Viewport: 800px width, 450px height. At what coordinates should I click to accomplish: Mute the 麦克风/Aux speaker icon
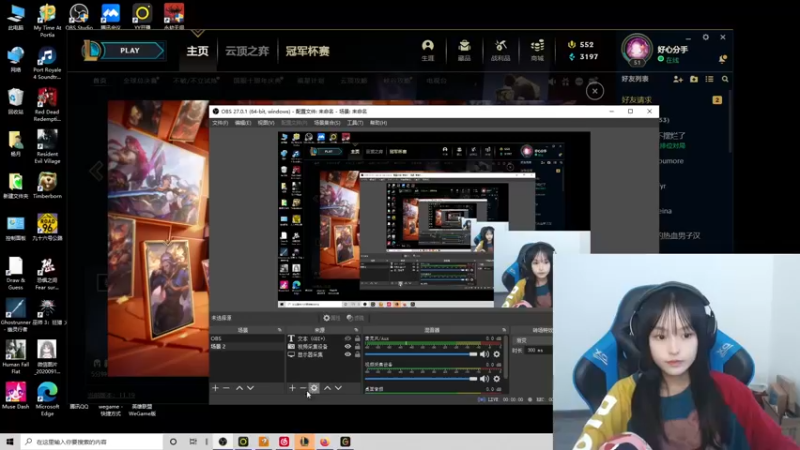coord(484,354)
